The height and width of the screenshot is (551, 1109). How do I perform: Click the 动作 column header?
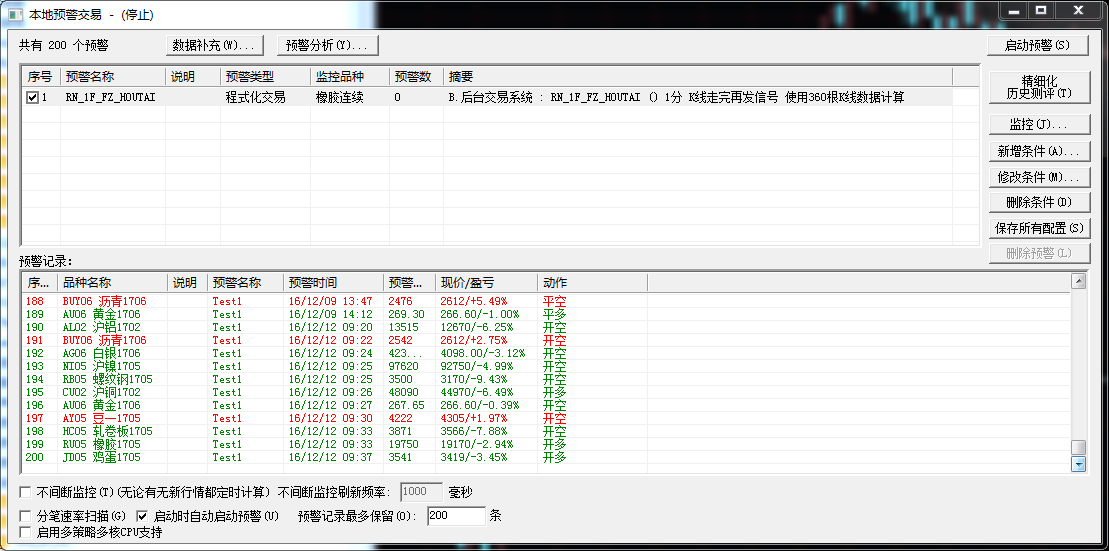(x=593, y=283)
